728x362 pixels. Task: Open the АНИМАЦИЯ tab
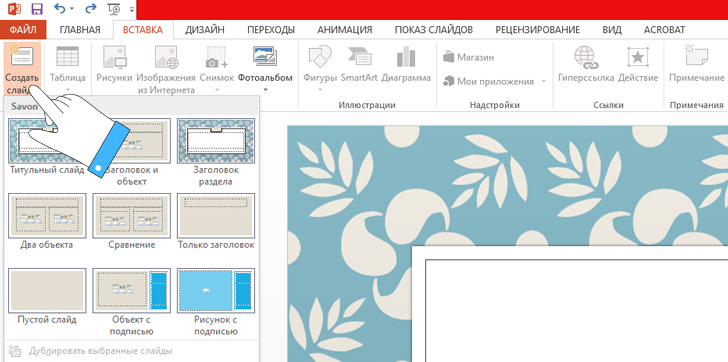(344, 30)
